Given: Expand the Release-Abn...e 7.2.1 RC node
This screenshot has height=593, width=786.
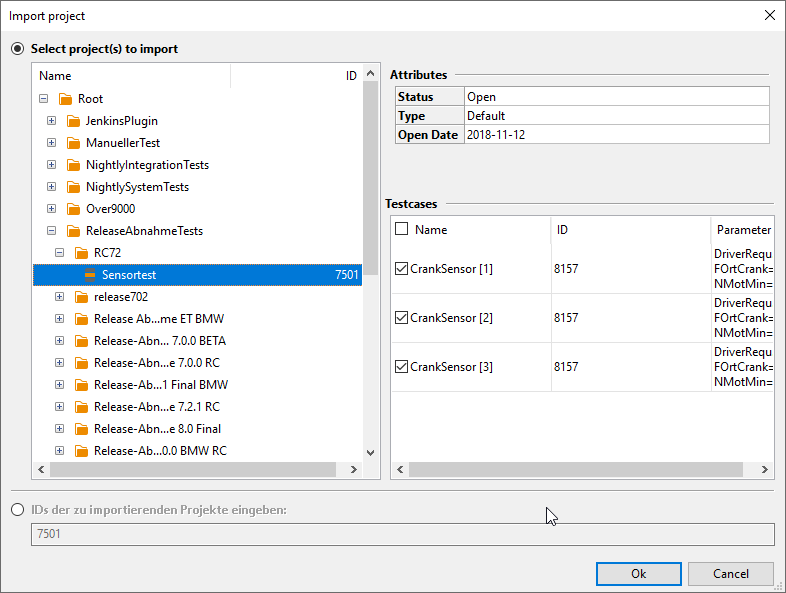Looking at the screenshot, I should click(x=60, y=407).
